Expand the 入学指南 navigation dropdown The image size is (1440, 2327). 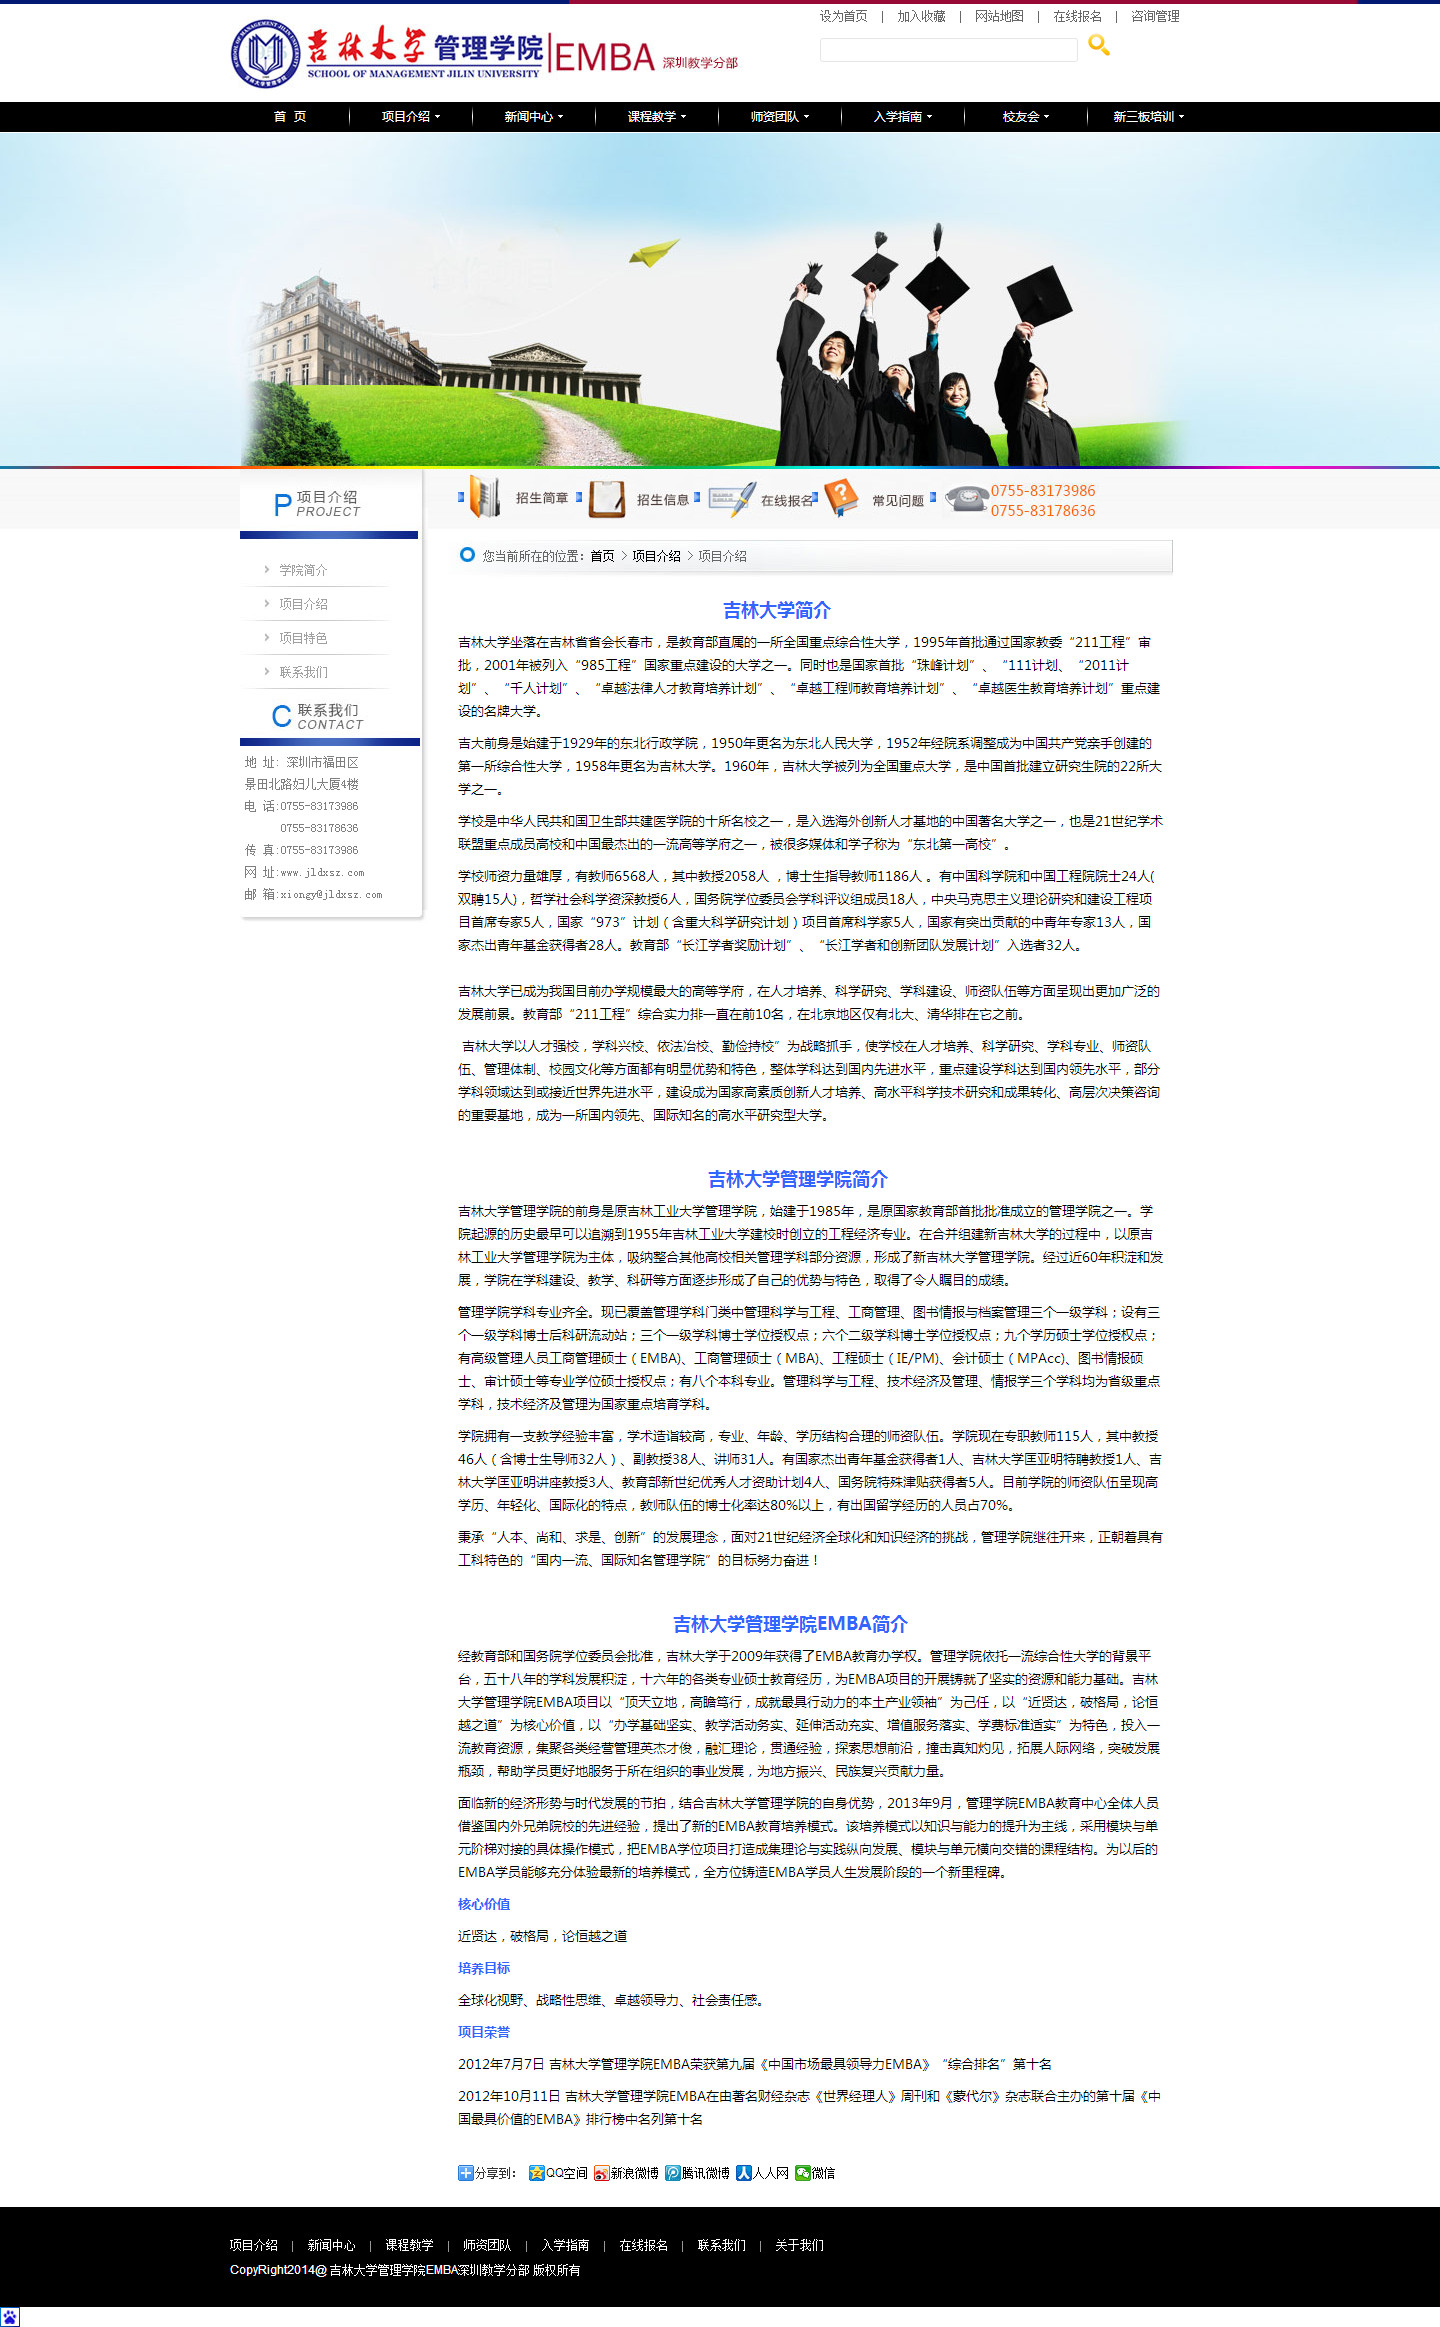[x=903, y=116]
